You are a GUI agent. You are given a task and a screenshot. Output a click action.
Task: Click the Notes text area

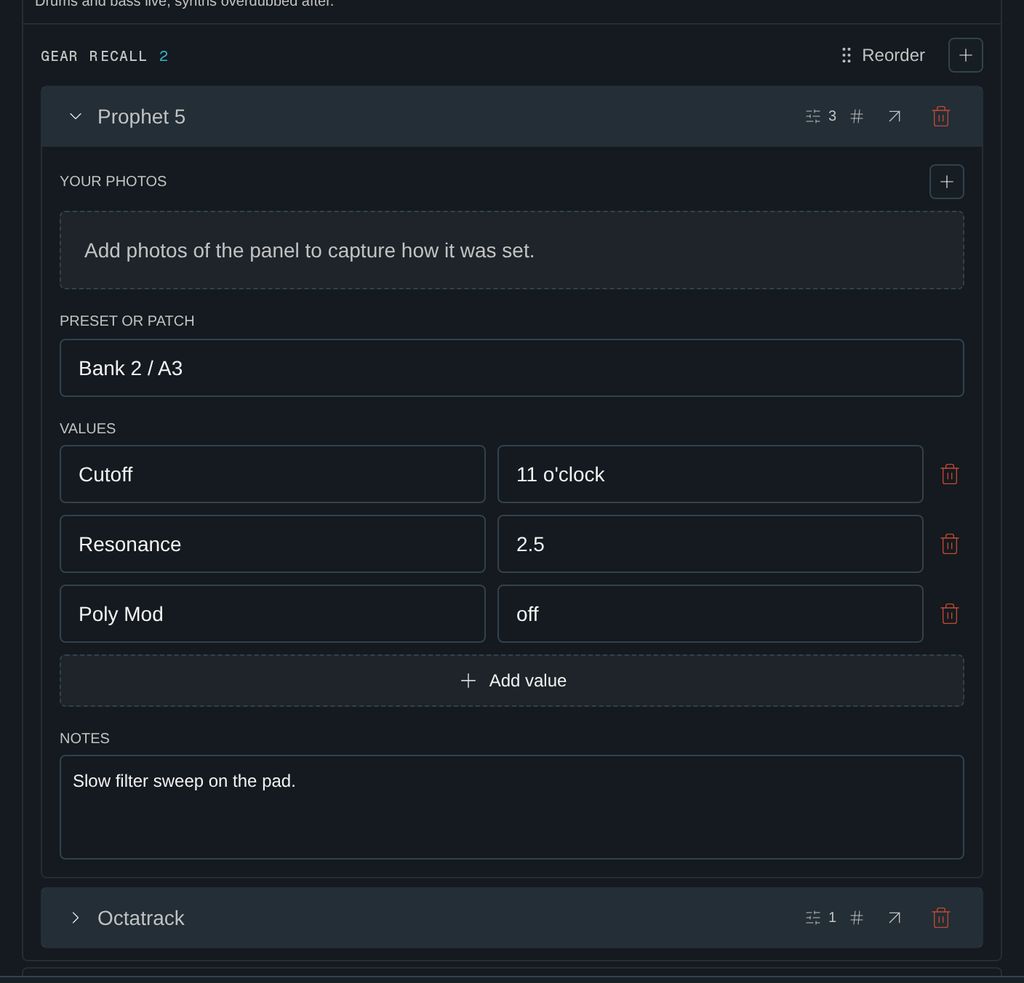[x=512, y=807]
